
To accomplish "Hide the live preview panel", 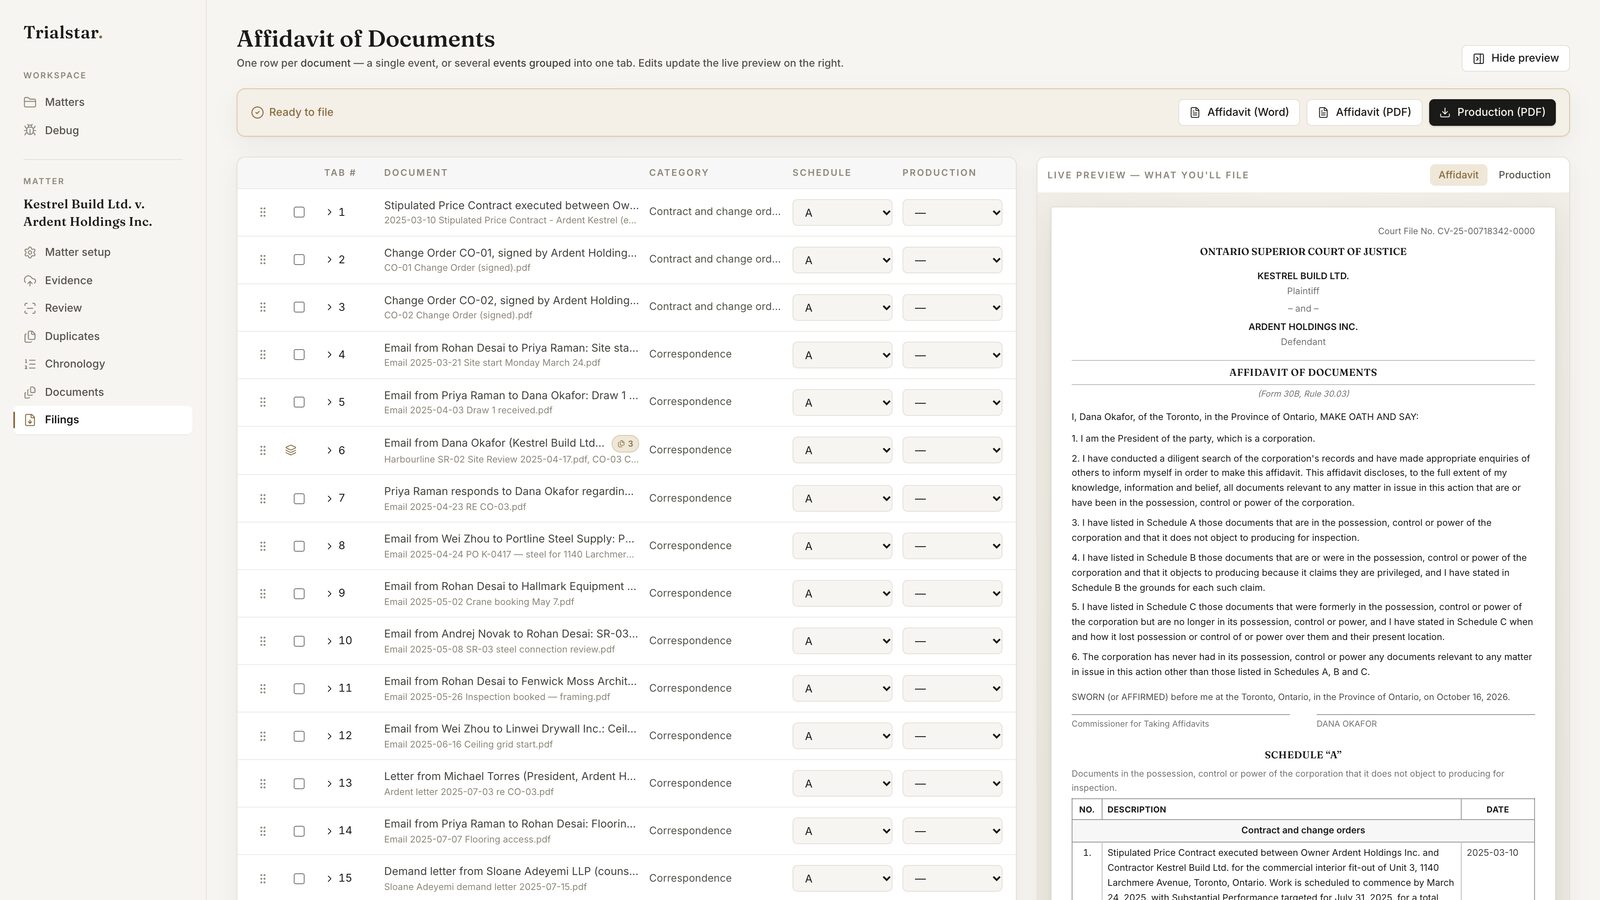I will click(x=1515, y=58).
